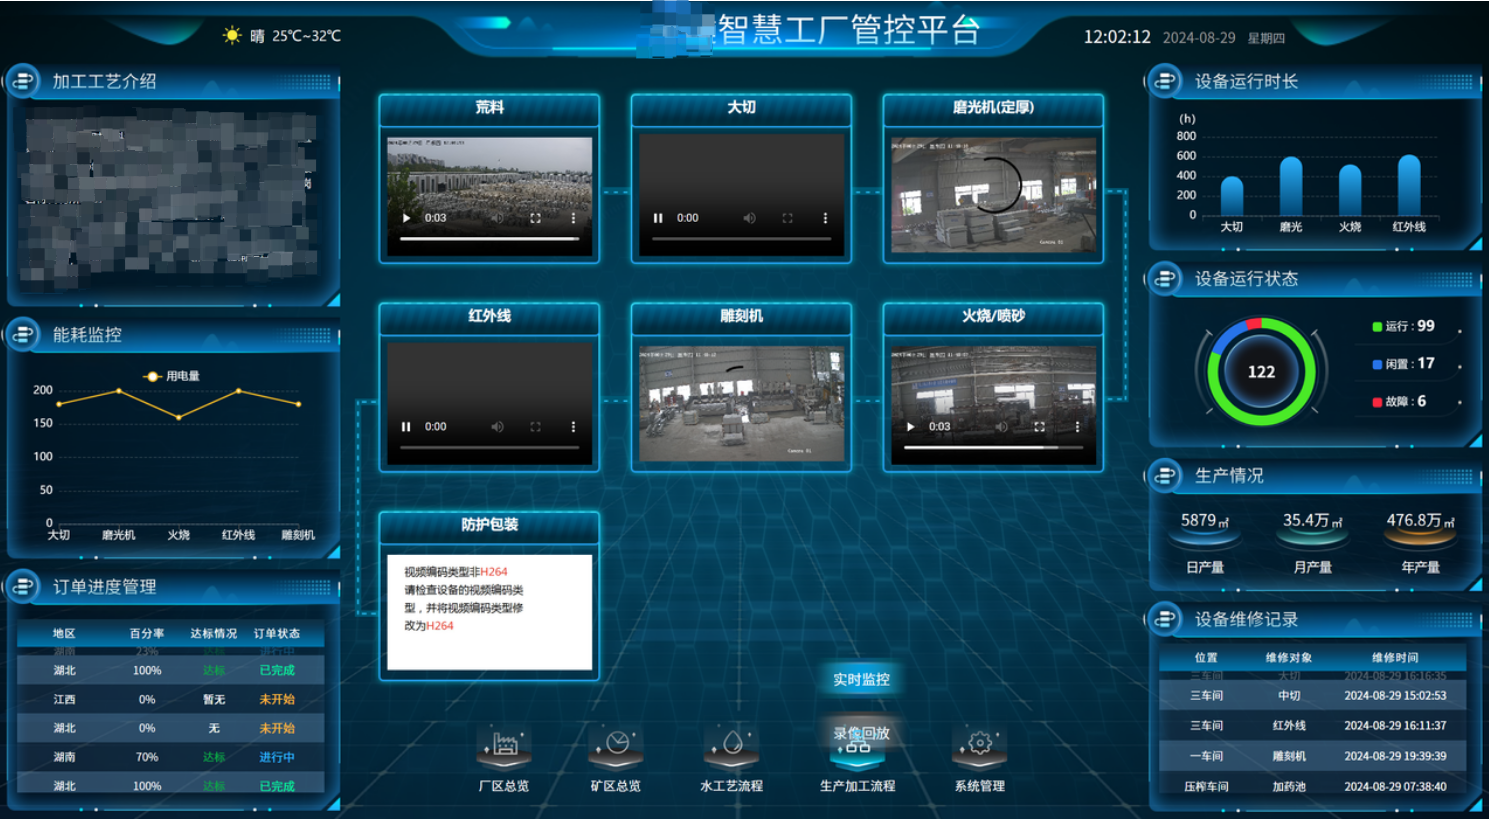The height and width of the screenshot is (819, 1489).
Task: Click the 生产情况 panel header icon
Action: coord(1165,475)
